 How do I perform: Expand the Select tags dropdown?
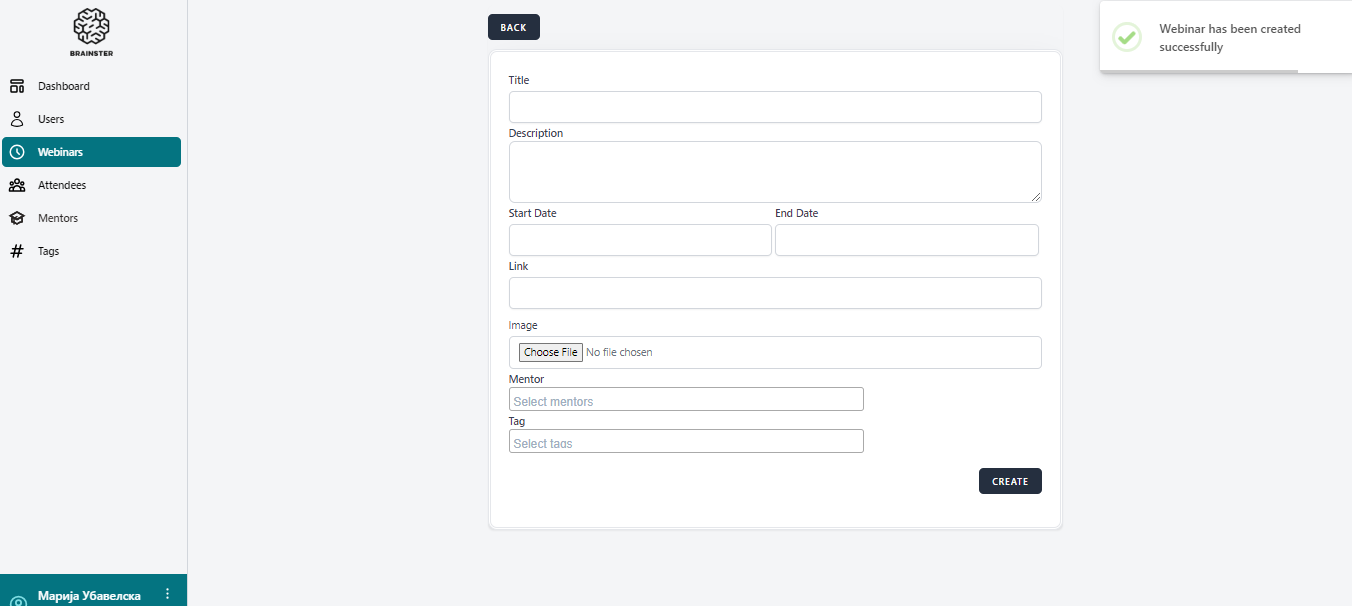pyautogui.click(x=686, y=442)
